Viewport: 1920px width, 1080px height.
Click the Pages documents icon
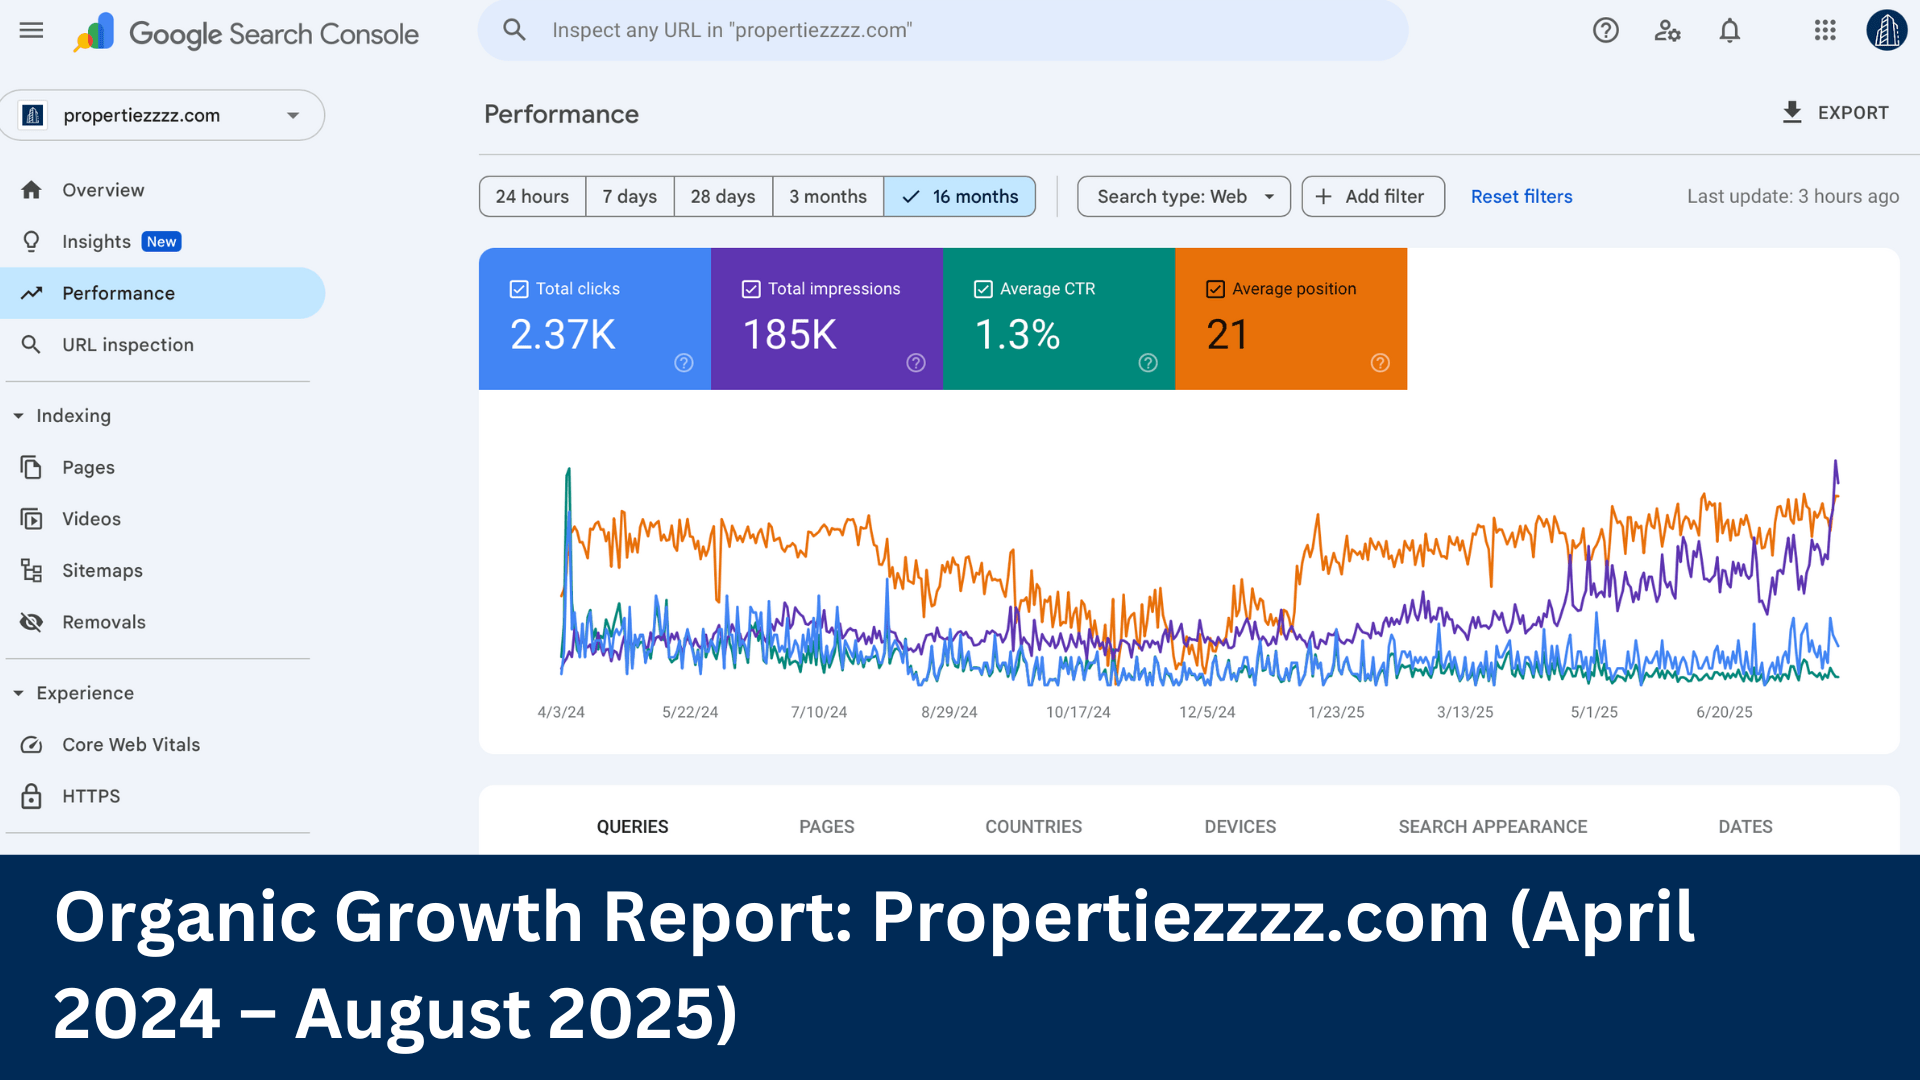[x=32, y=467]
